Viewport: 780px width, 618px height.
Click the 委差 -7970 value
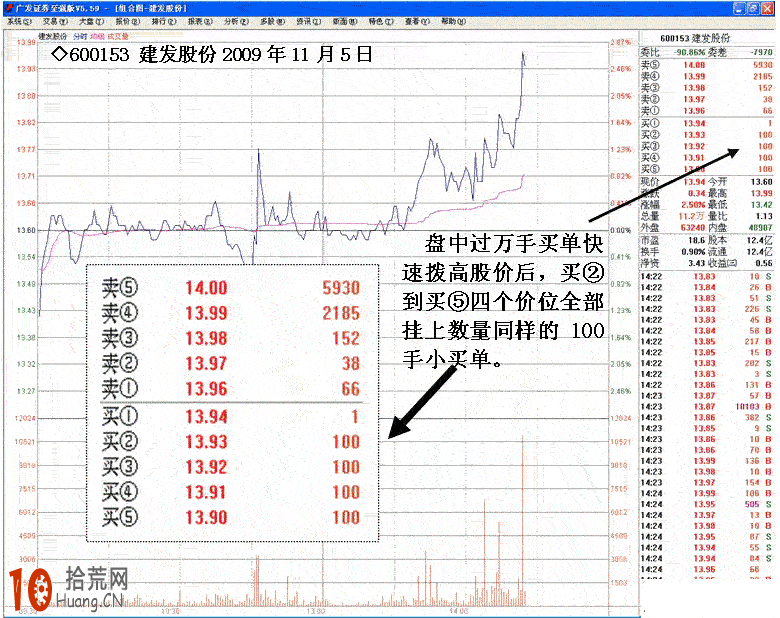click(x=762, y=52)
